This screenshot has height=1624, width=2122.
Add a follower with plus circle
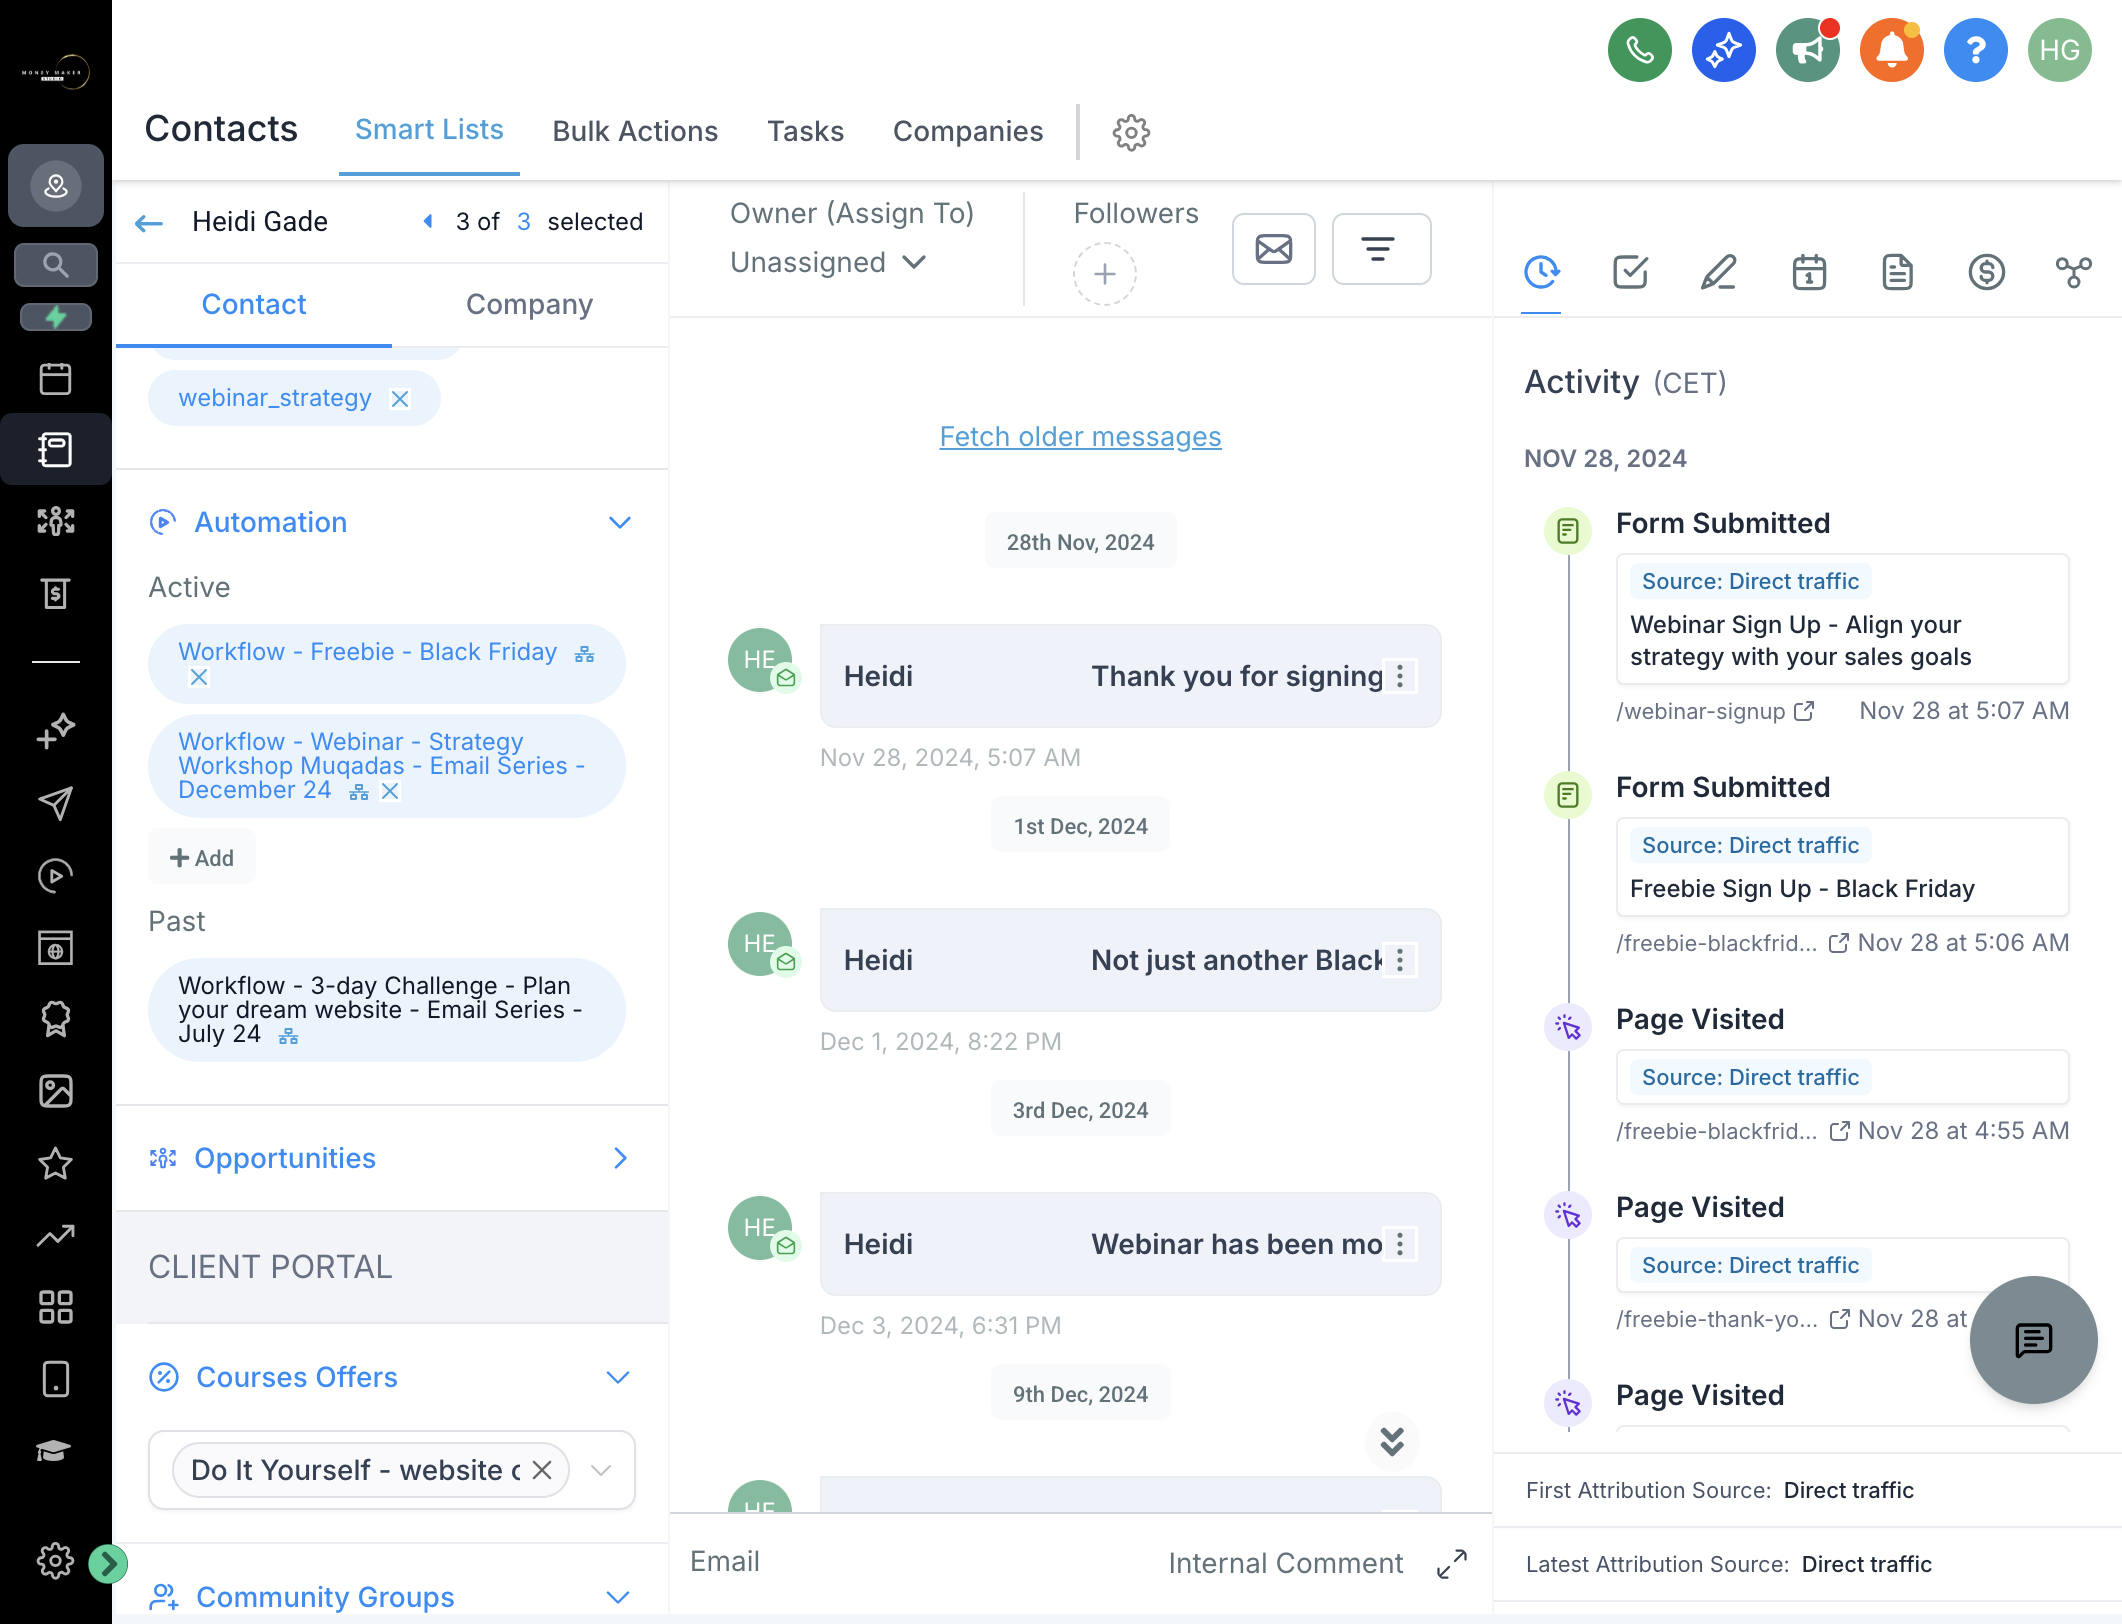pyautogui.click(x=1104, y=274)
